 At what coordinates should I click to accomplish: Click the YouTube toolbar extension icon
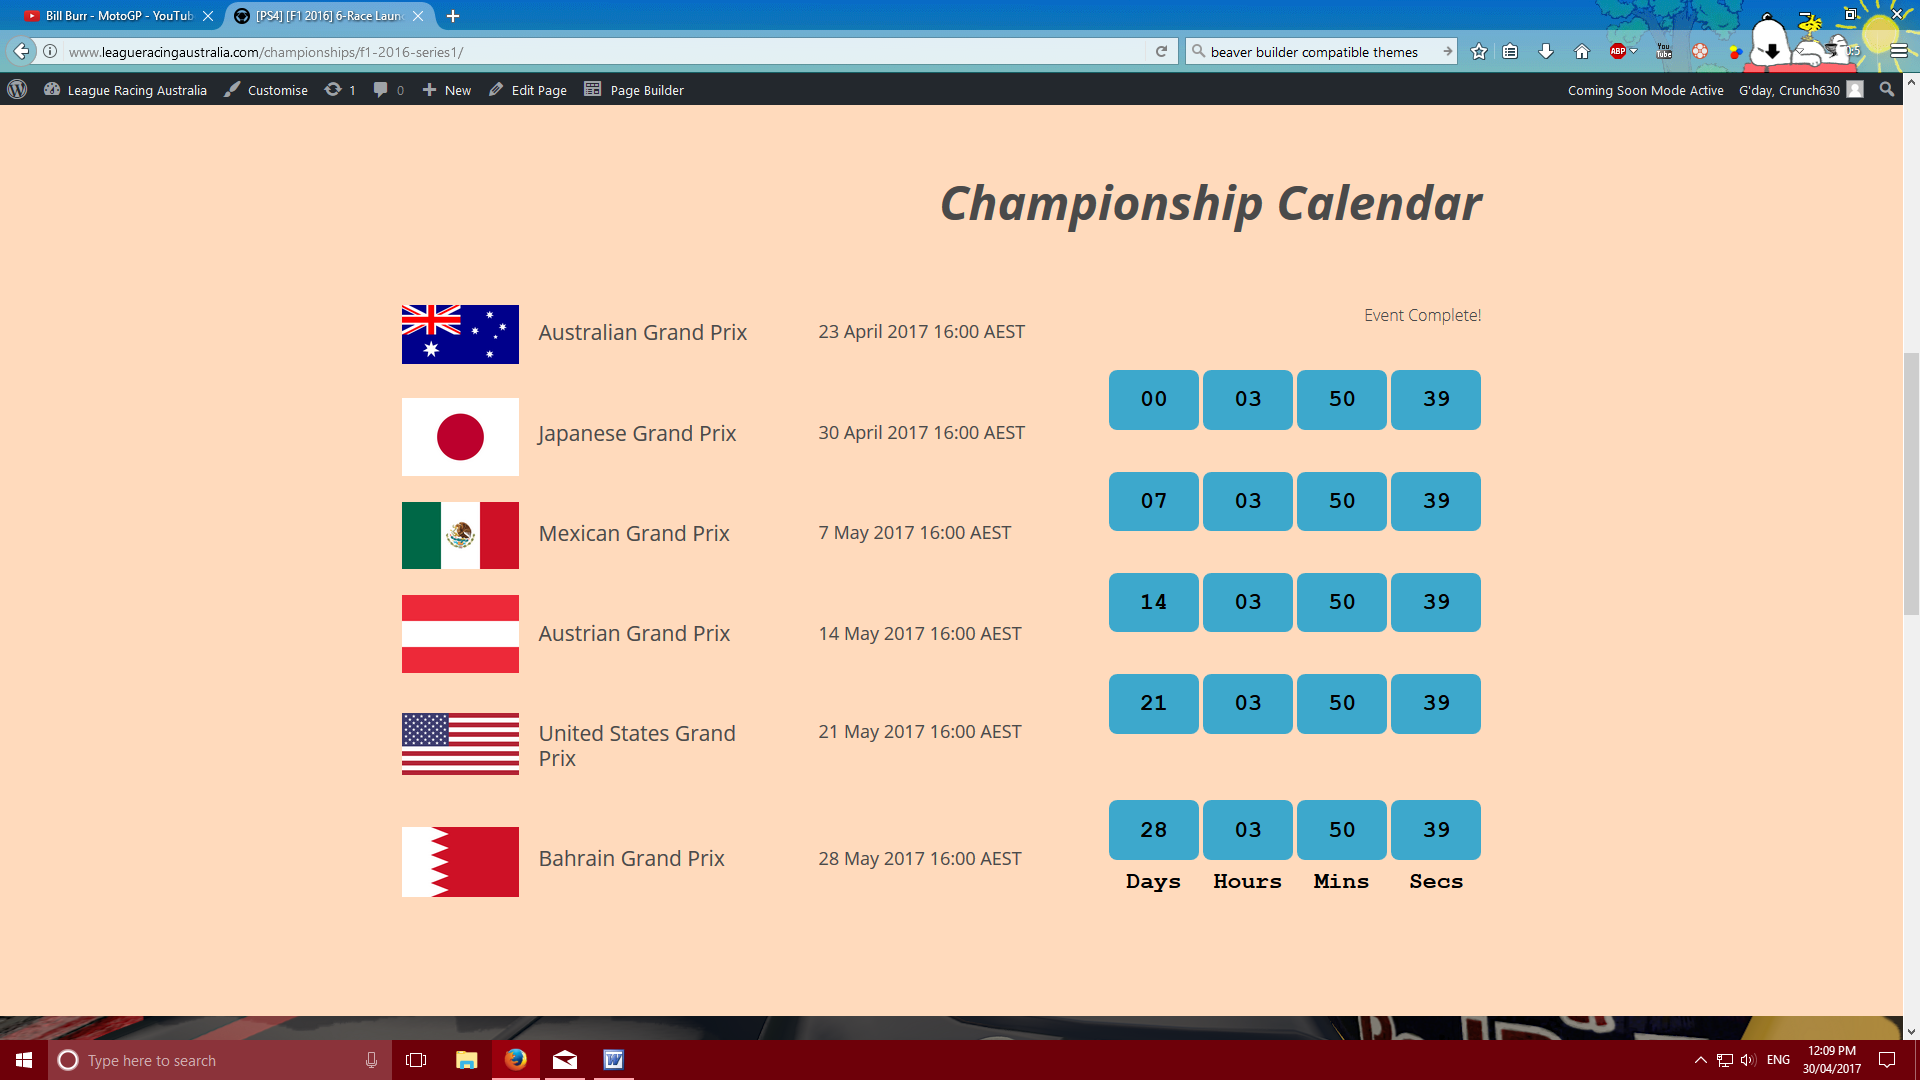coord(1664,52)
